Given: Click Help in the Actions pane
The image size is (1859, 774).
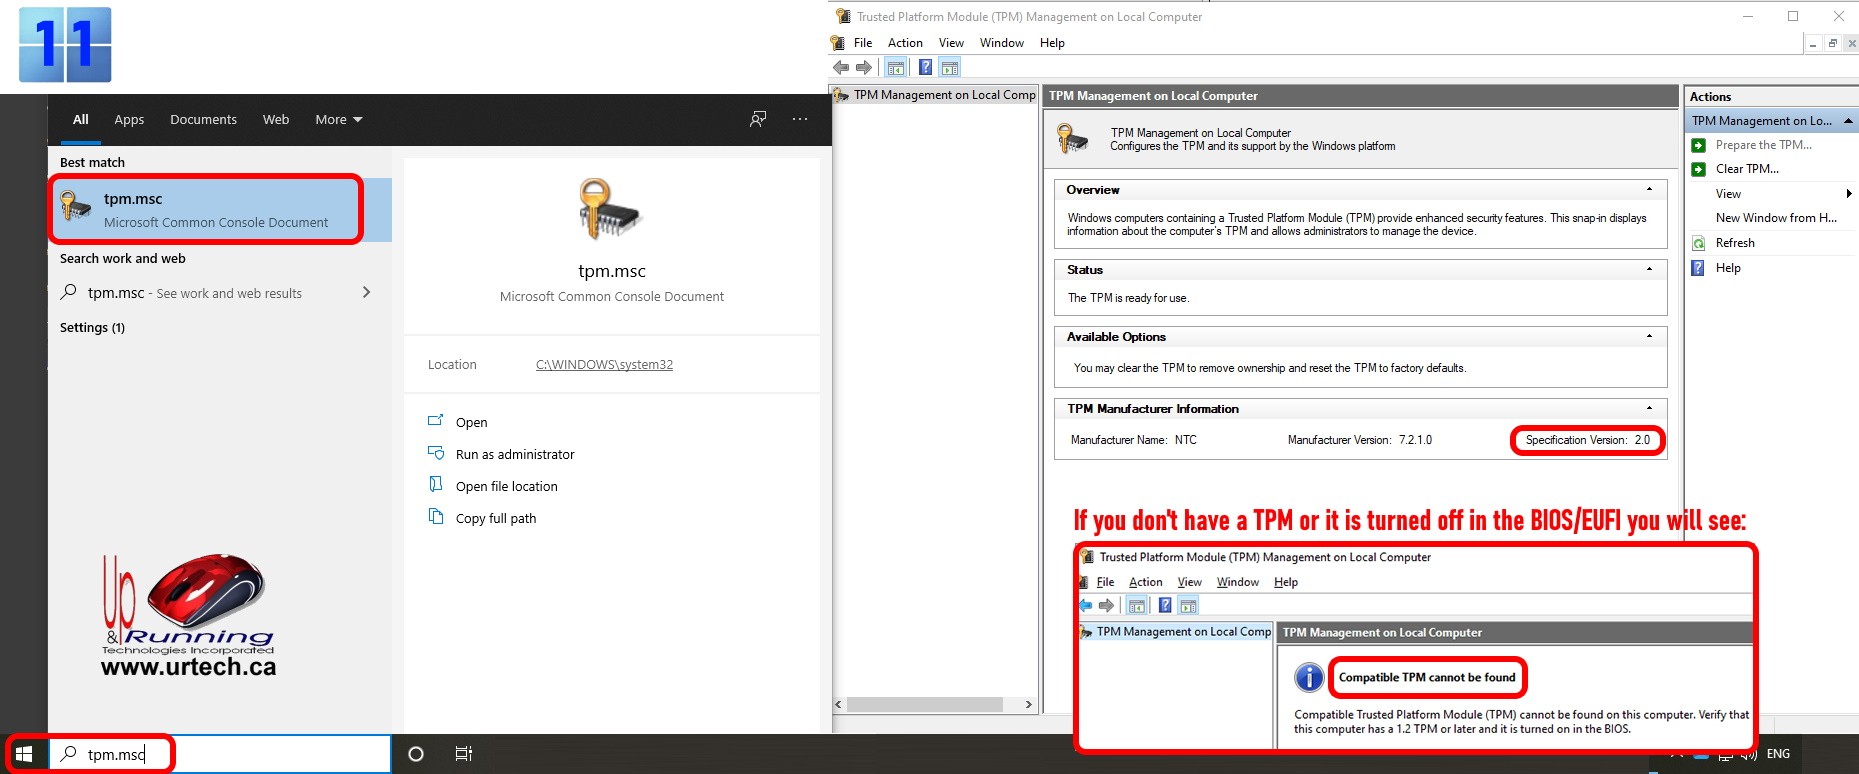Looking at the screenshot, I should (x=1727, y=268).
